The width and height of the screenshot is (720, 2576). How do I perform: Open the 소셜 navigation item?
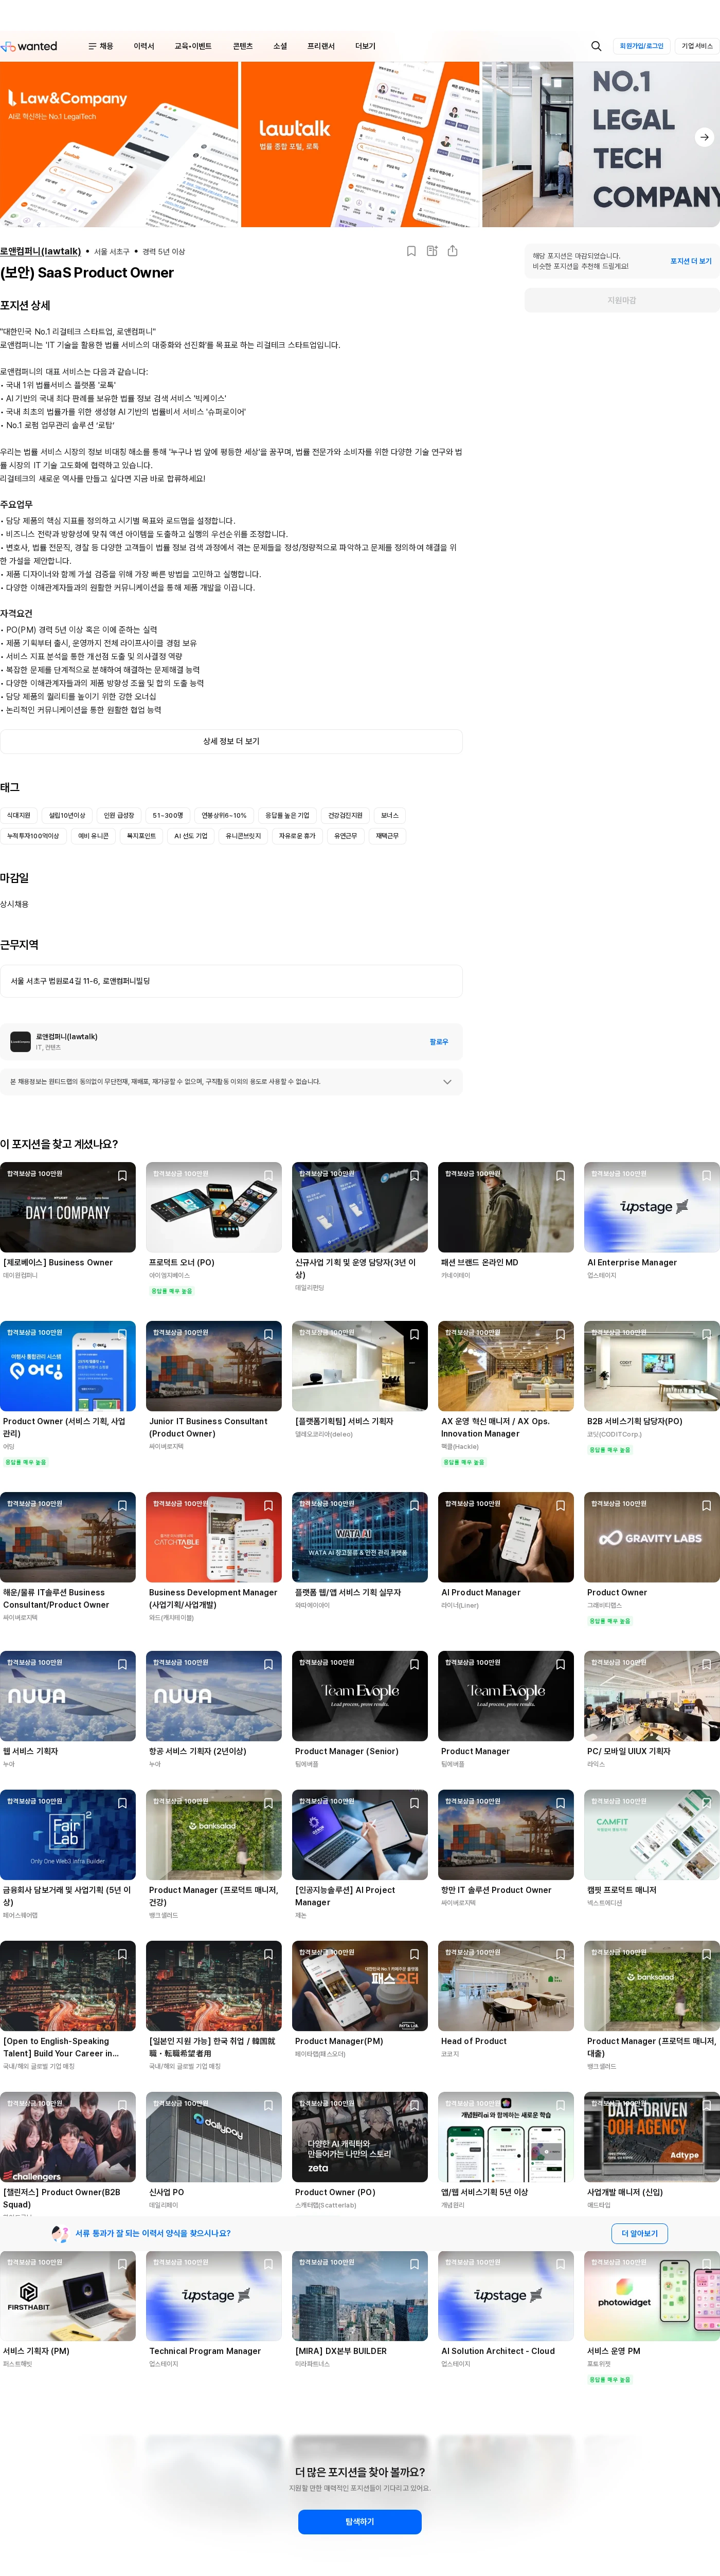(280, 46)
